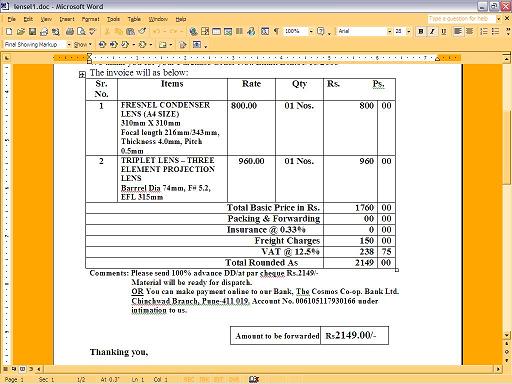Toggle Bold formatting

(421, 31)
